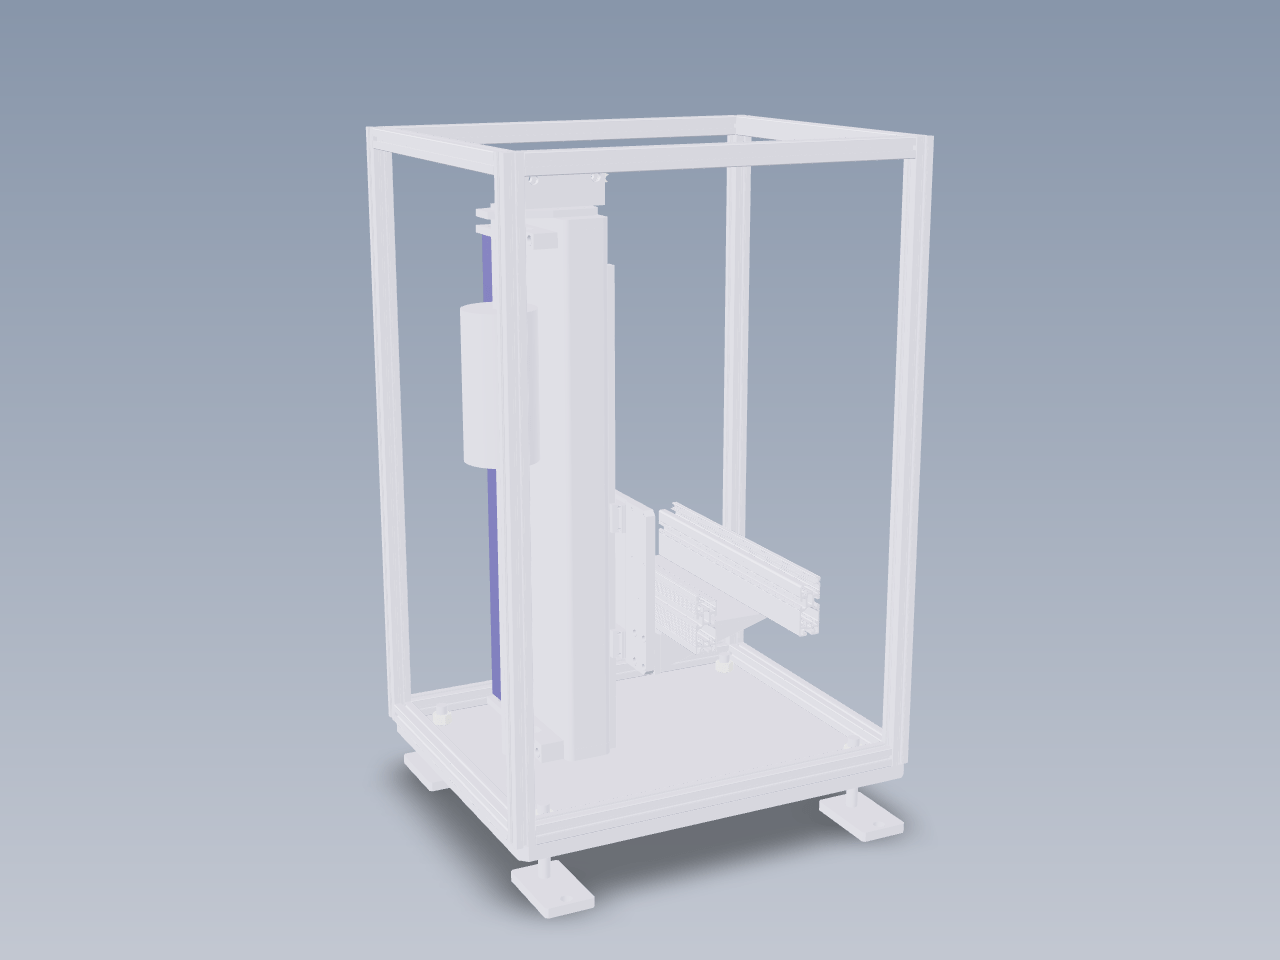This screenshot has height=960, width=1280.
Task: Pick the front left foot pad
Action: pos(552,889)
